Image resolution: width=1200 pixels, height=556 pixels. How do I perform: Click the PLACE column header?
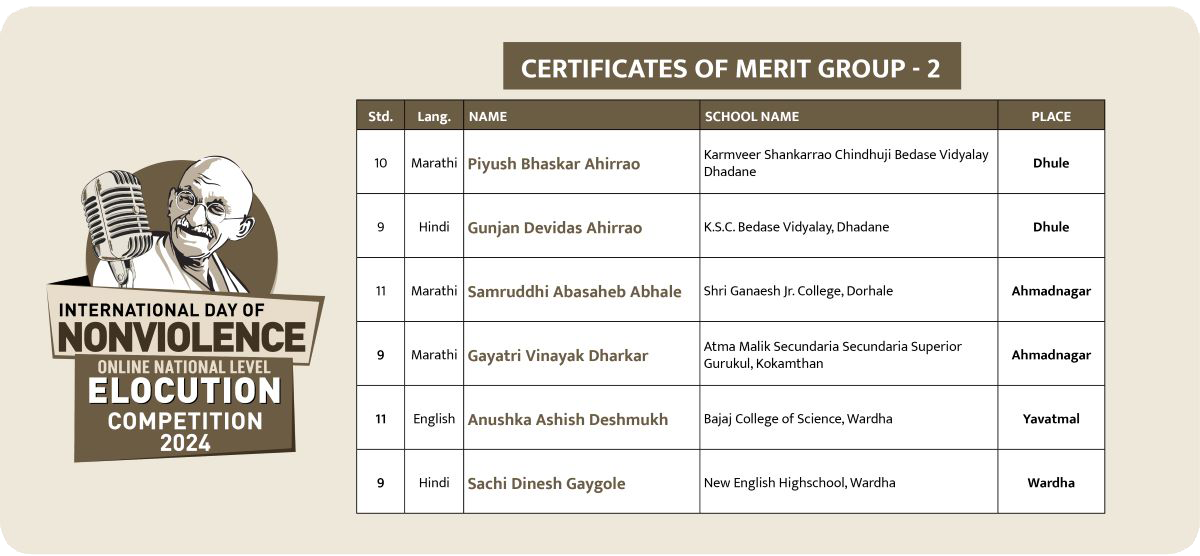point(1051,116)
